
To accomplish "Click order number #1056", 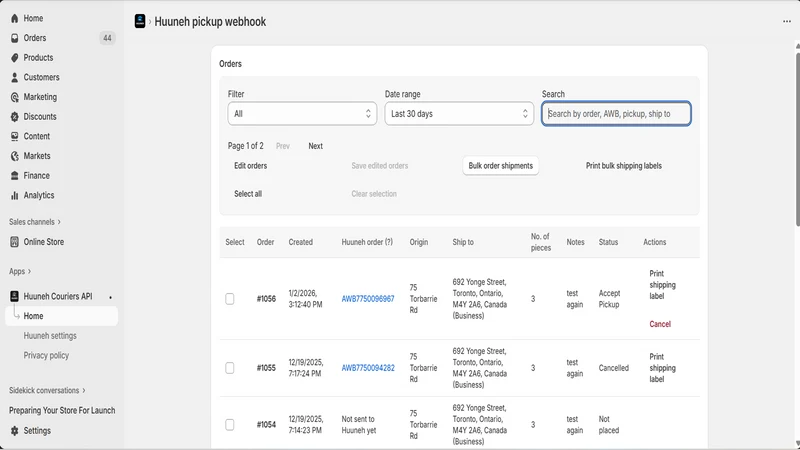I will pos(266,299).
